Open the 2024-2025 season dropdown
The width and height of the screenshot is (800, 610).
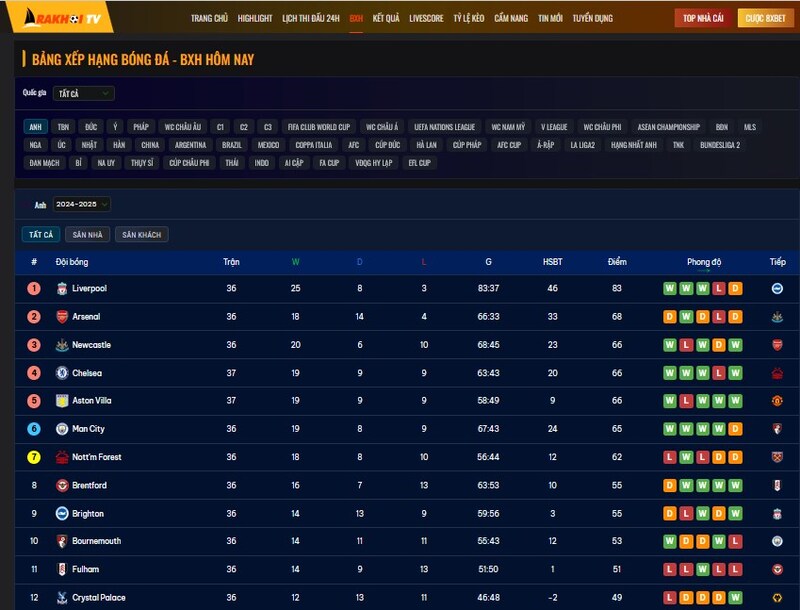82,204
